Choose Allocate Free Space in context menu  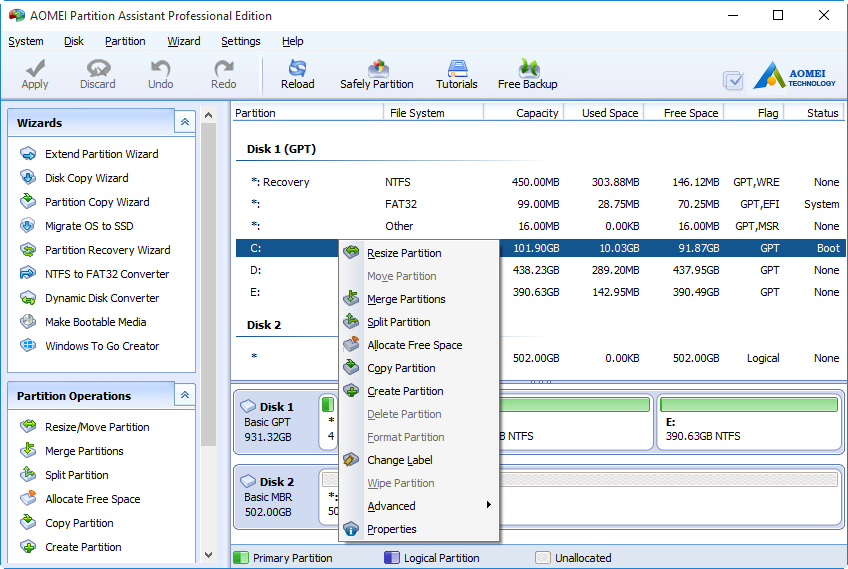[419, 345]
